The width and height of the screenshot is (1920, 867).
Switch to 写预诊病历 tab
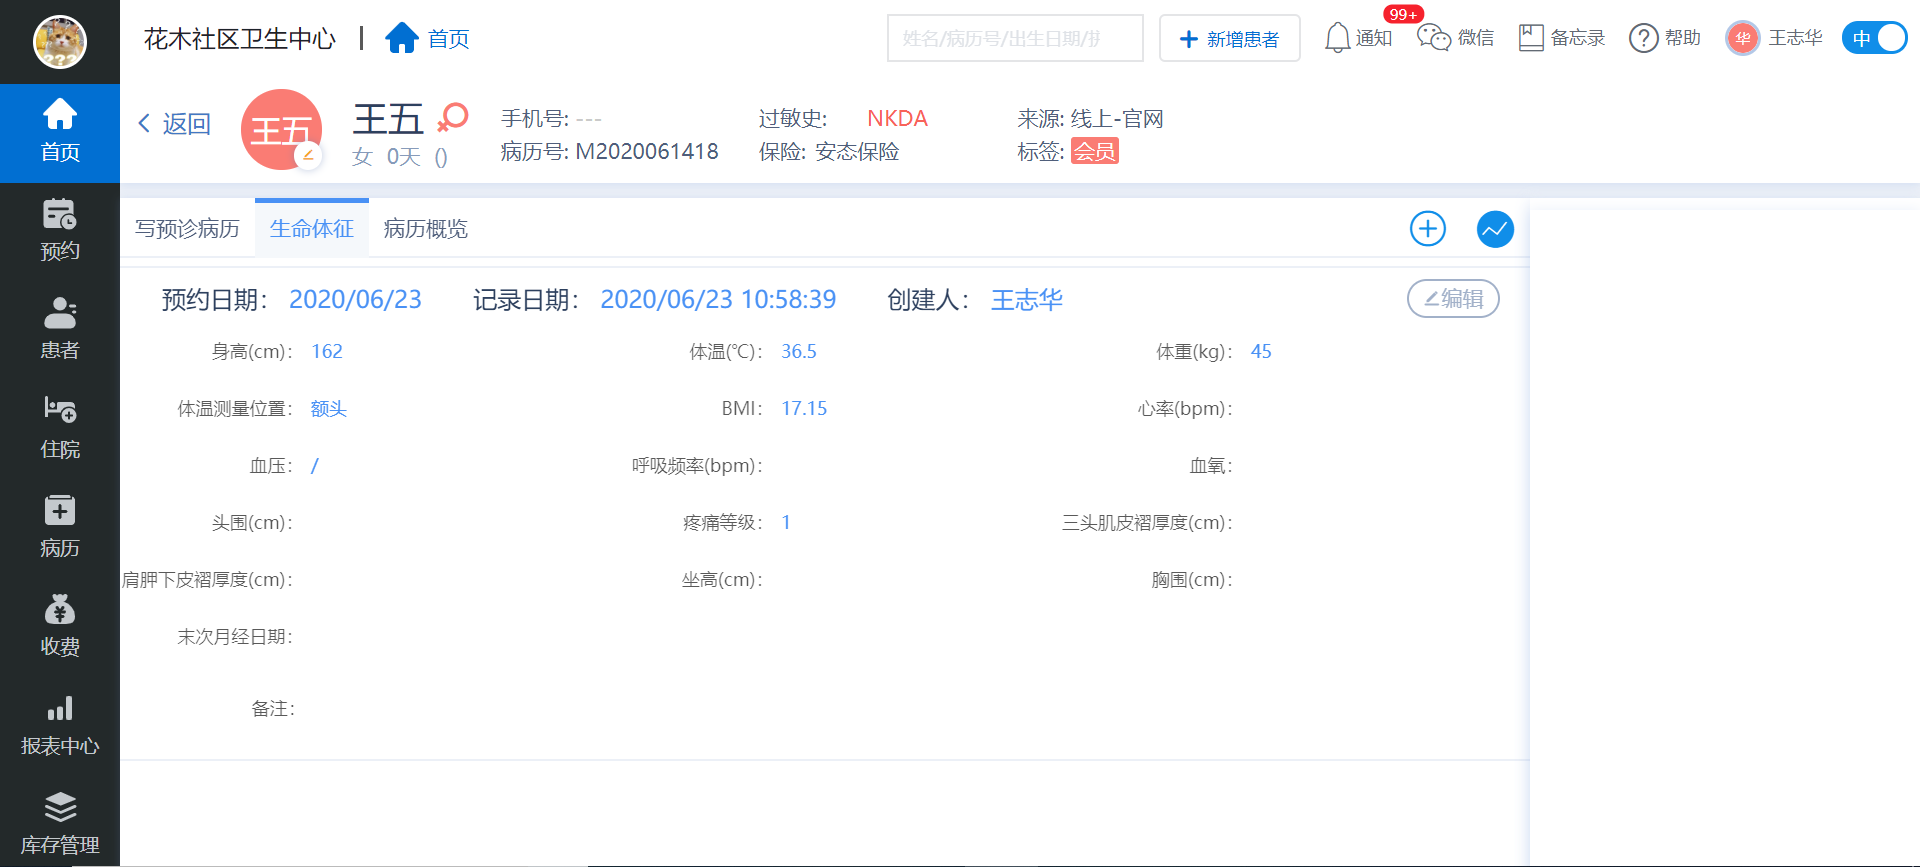click(x=188, y=229)
